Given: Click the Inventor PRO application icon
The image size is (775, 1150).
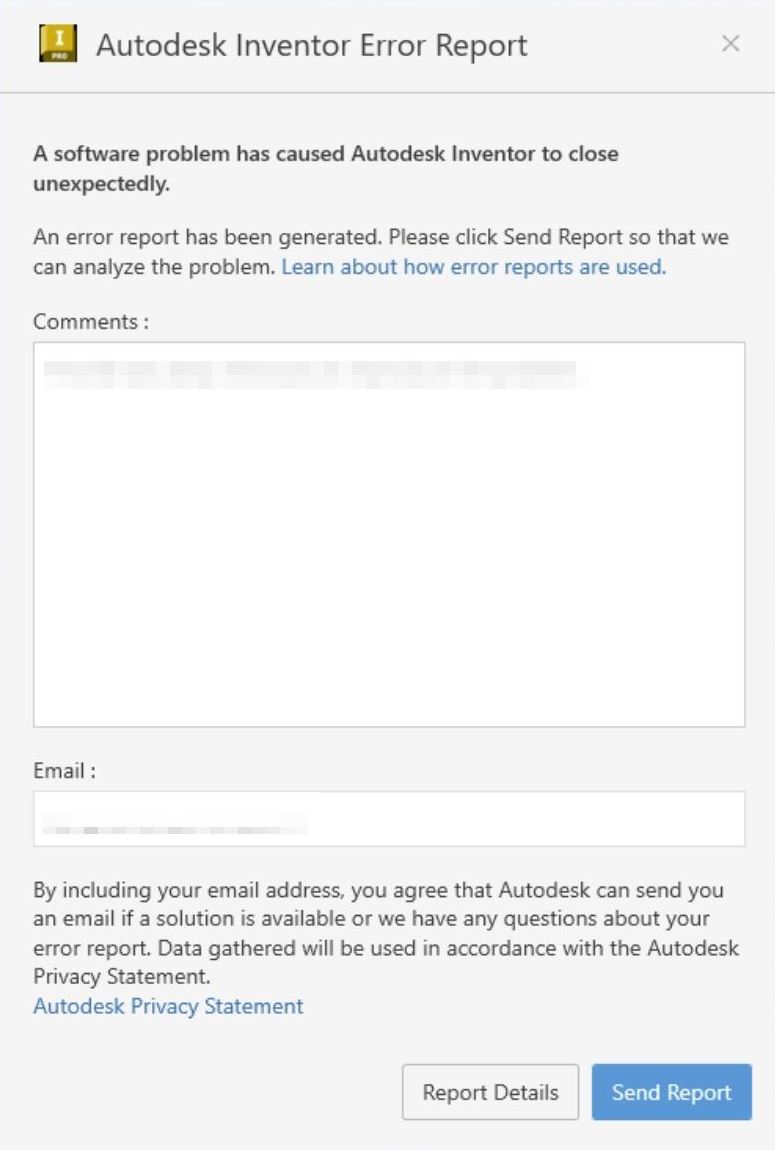Looking at the screenshot, I should [58, 45].
